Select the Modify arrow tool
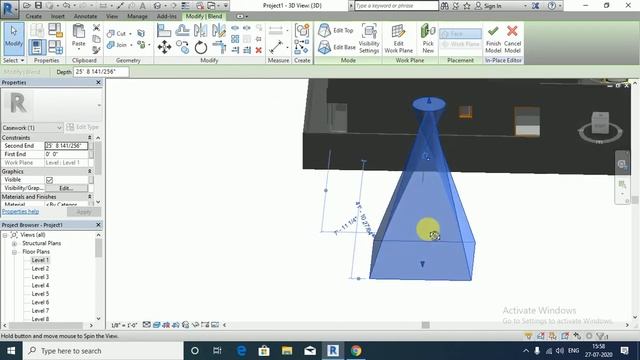The width and height of the screenshot is (640, 360). (13, 38)
